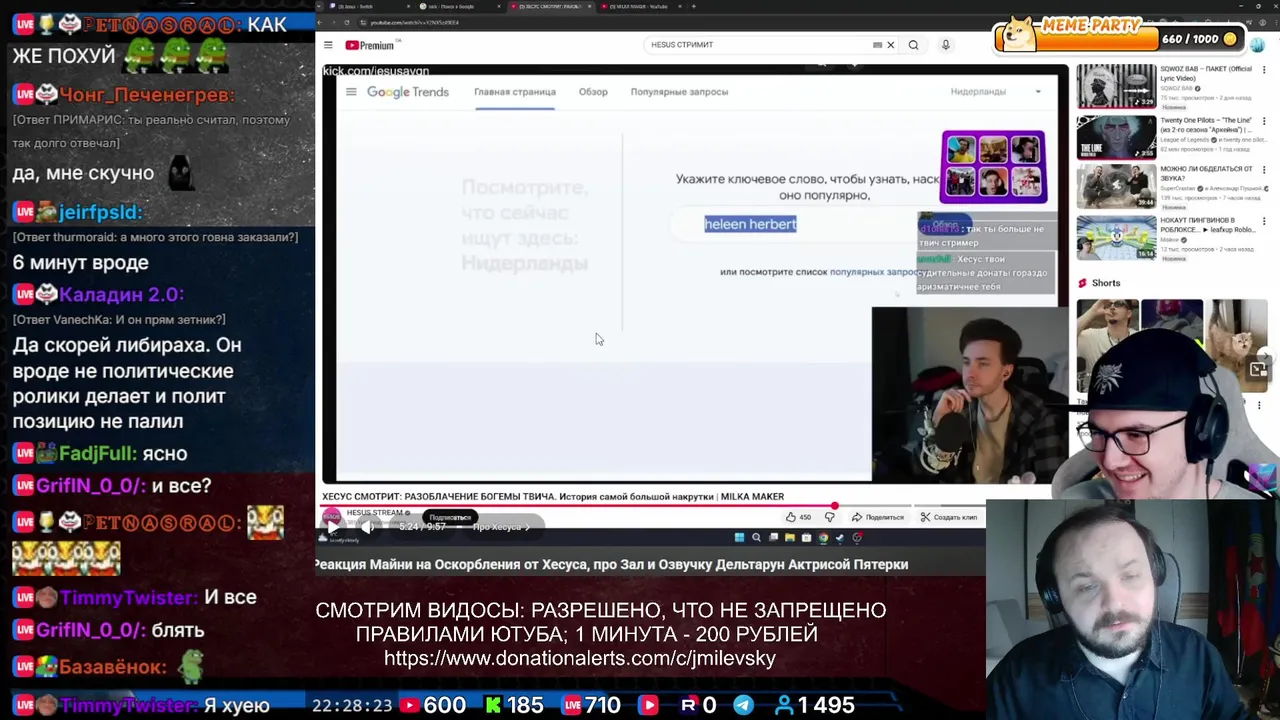The image size is (1280, 720).
Task: Open the YouTube hamburger guide menu
Action: (328, 45)
